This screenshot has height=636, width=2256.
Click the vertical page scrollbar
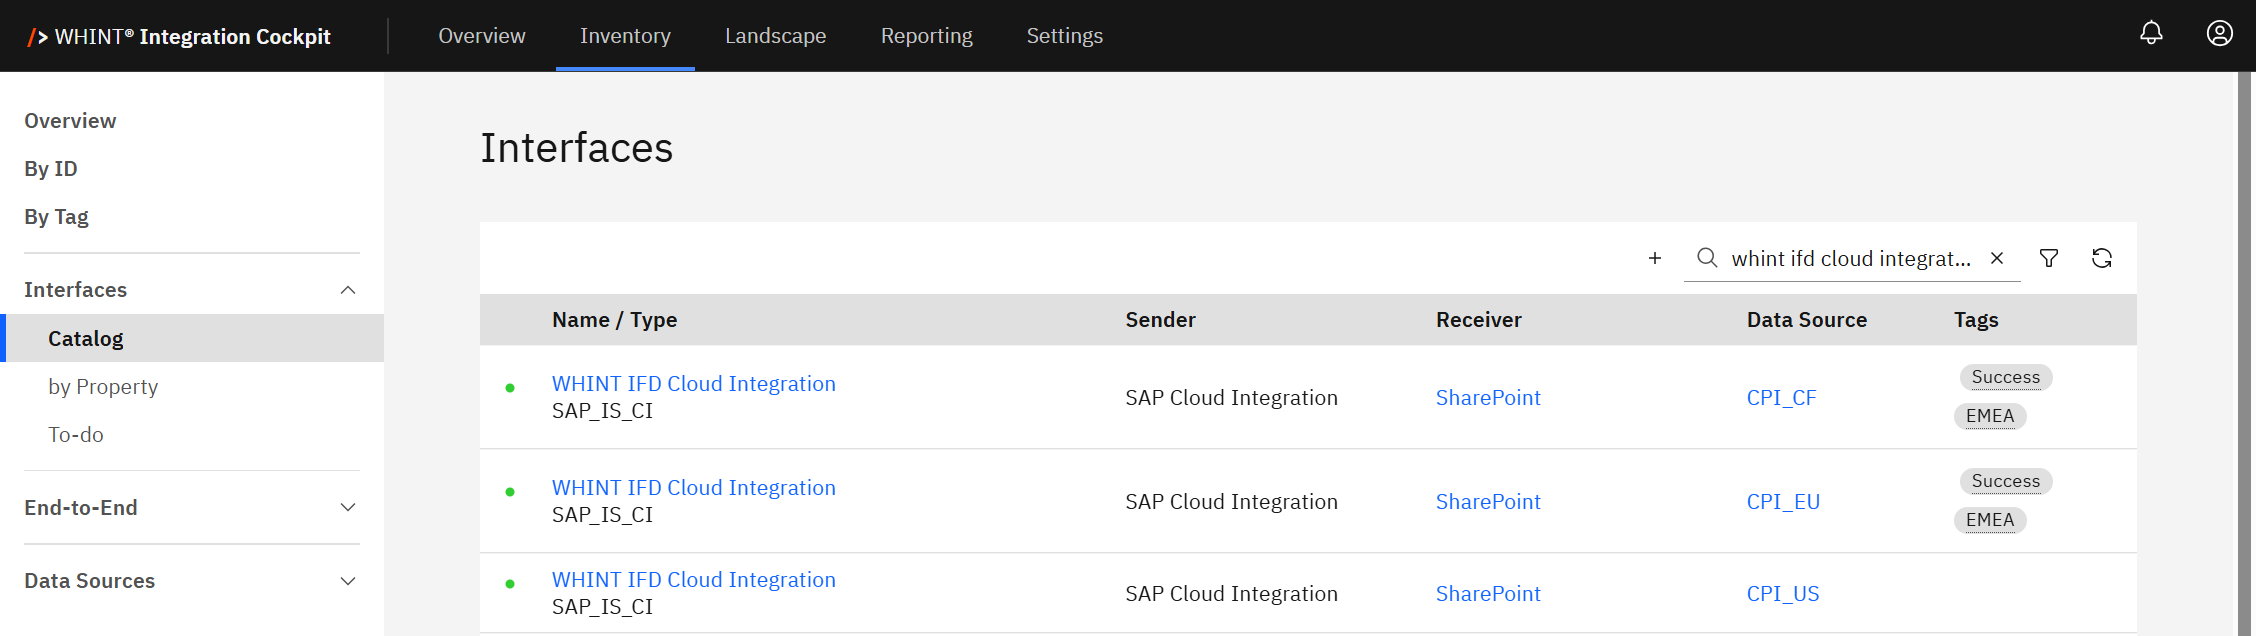pos(2245,353)
